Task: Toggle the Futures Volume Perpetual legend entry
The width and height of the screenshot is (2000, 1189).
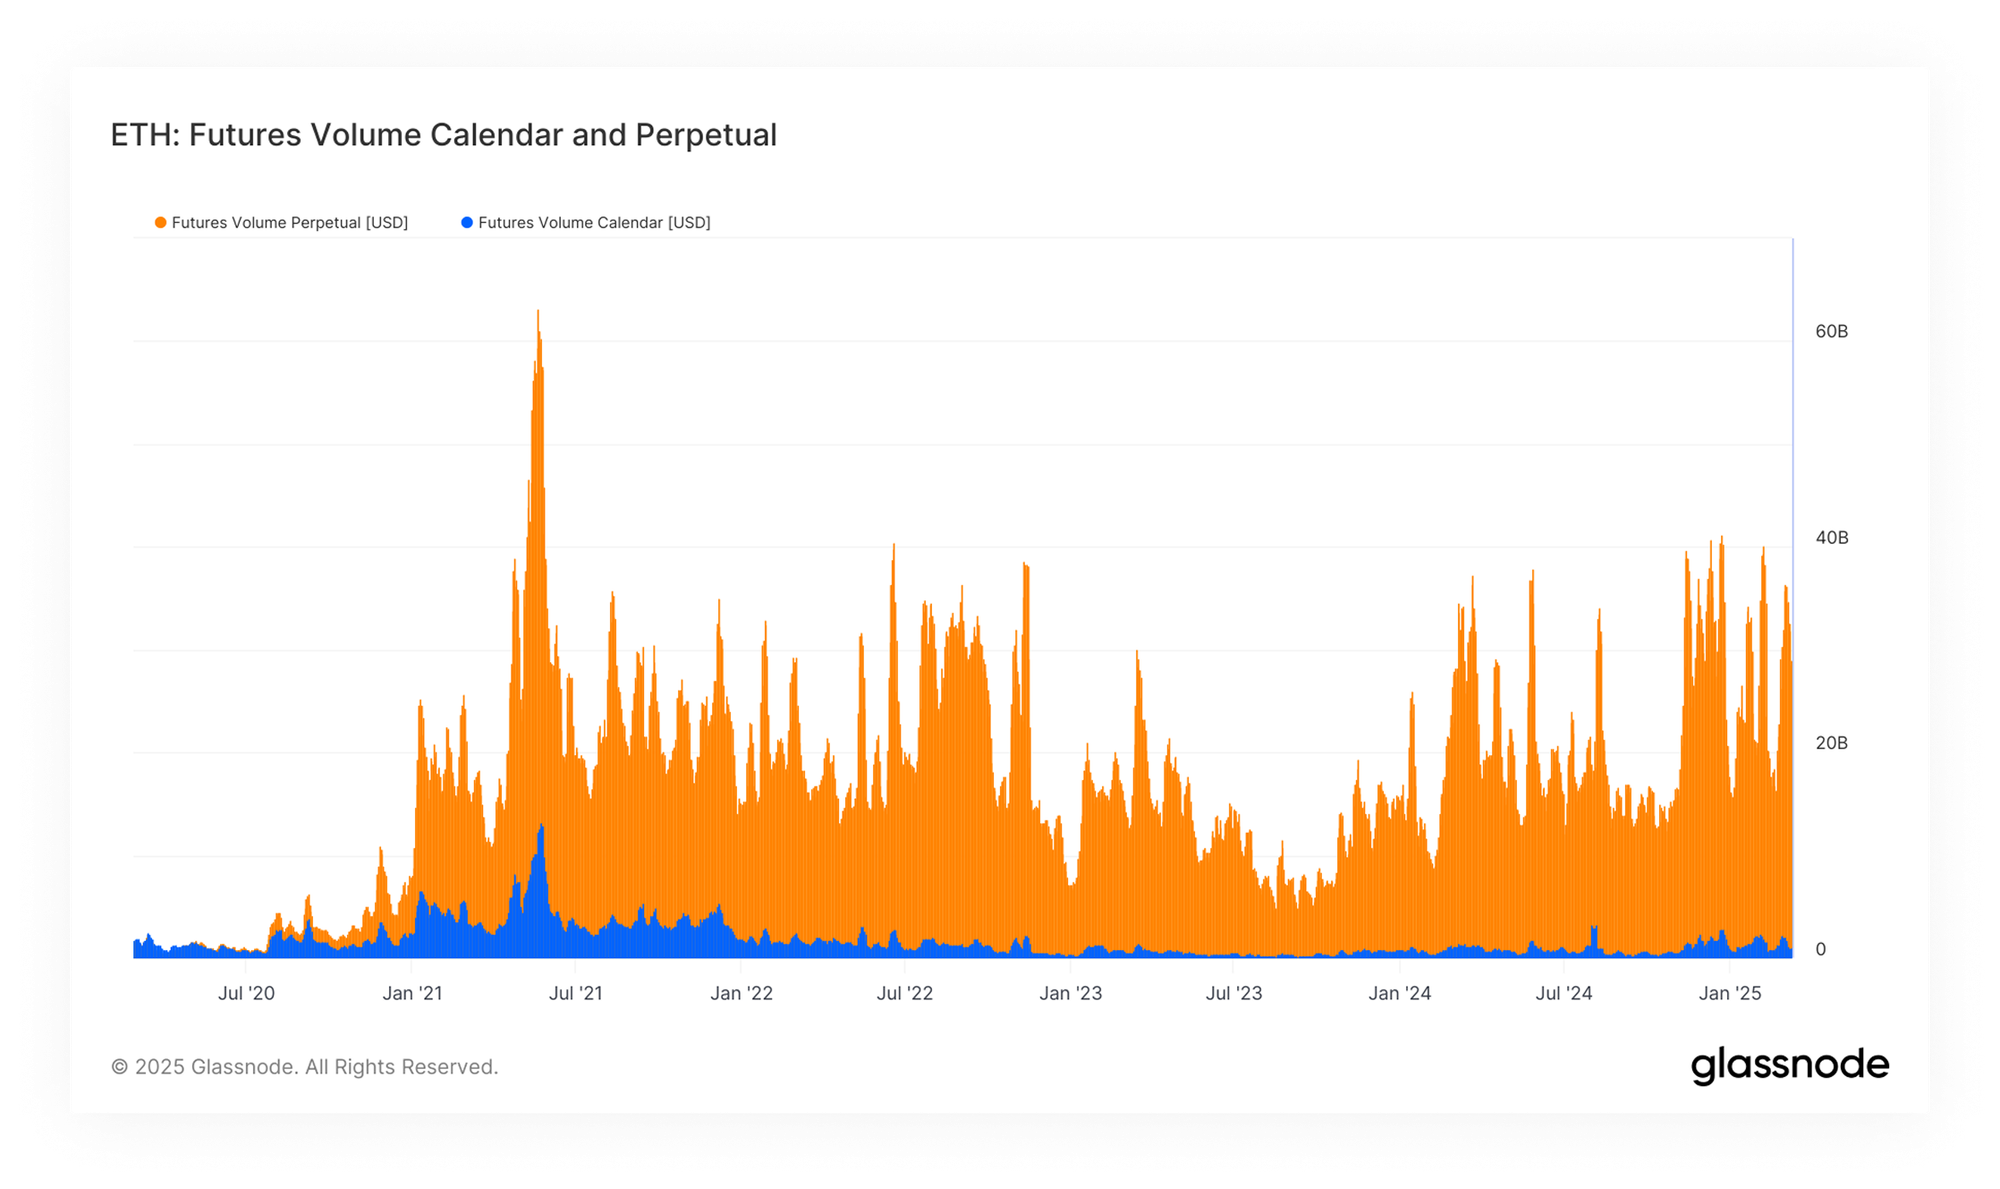Action: pyautogui.click(x=289, y=222)
